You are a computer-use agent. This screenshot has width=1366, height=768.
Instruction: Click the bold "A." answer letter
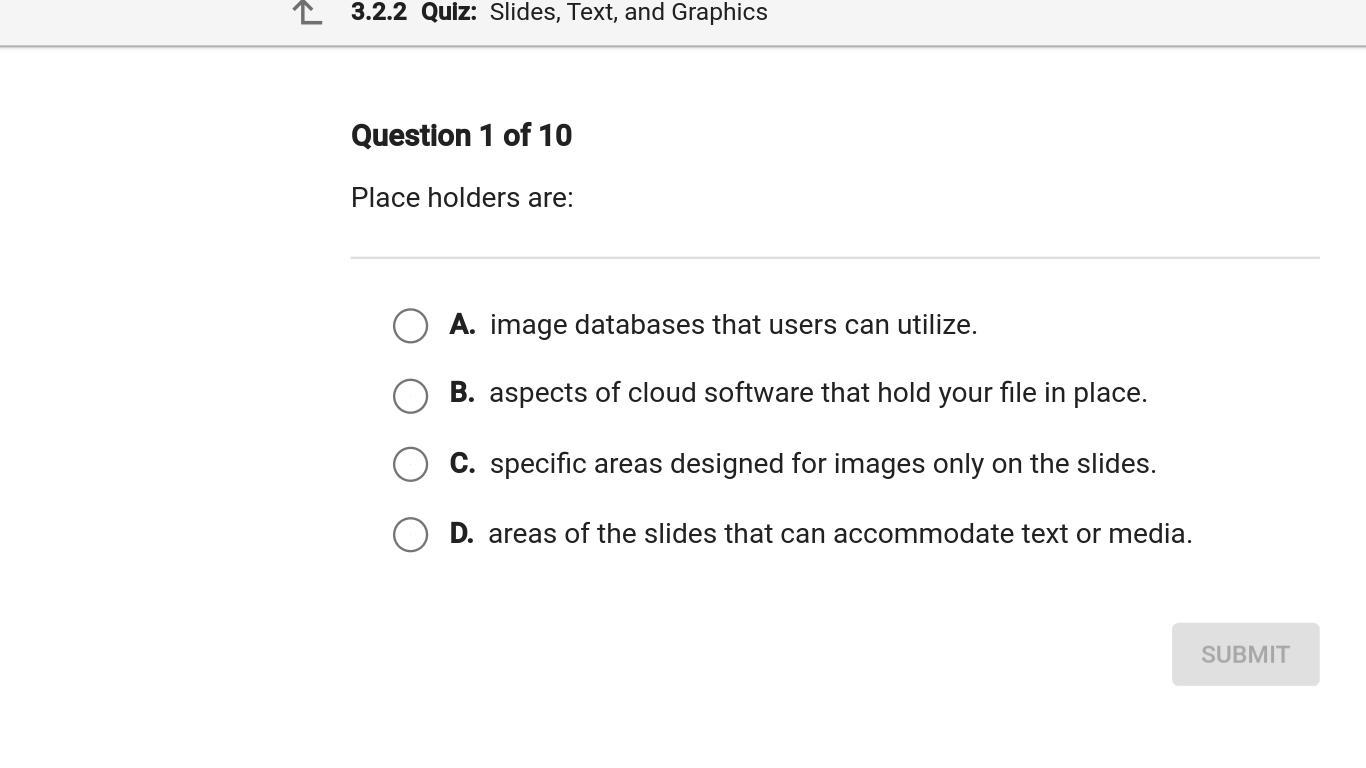[x=462, y=325]
